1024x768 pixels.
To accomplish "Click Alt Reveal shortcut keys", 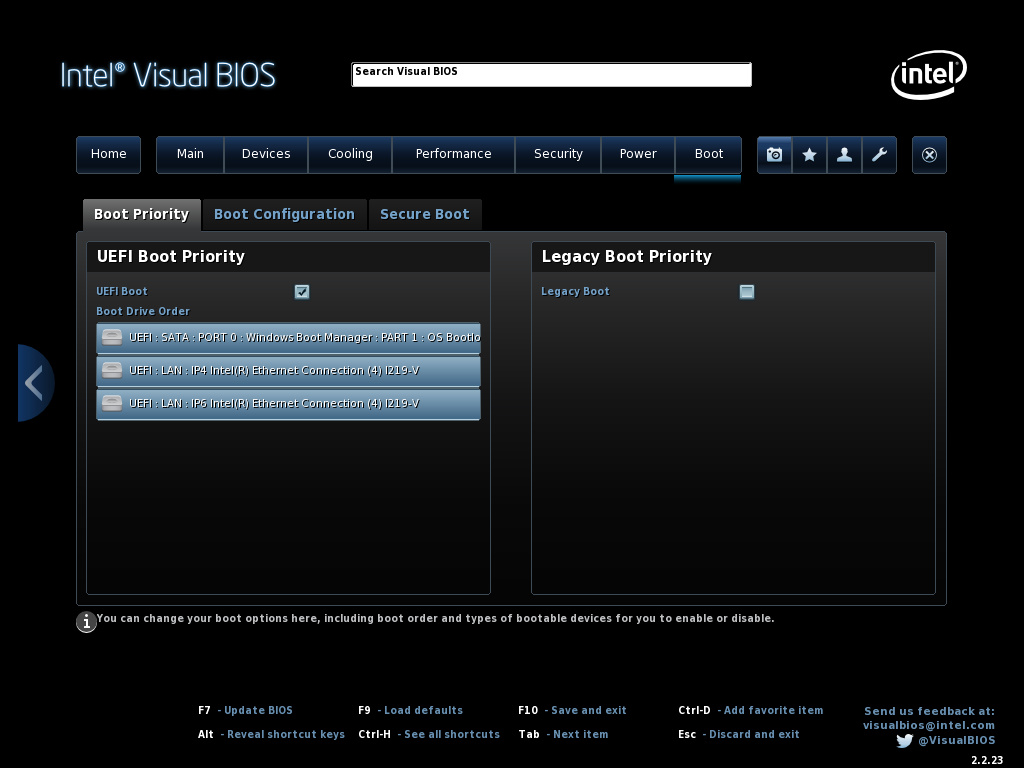I will coord(271,734).
